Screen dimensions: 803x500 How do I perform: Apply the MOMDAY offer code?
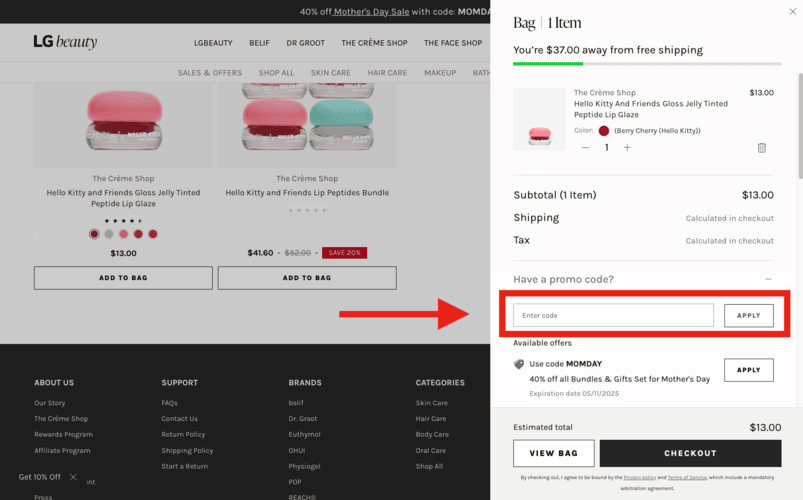point(748,370)
